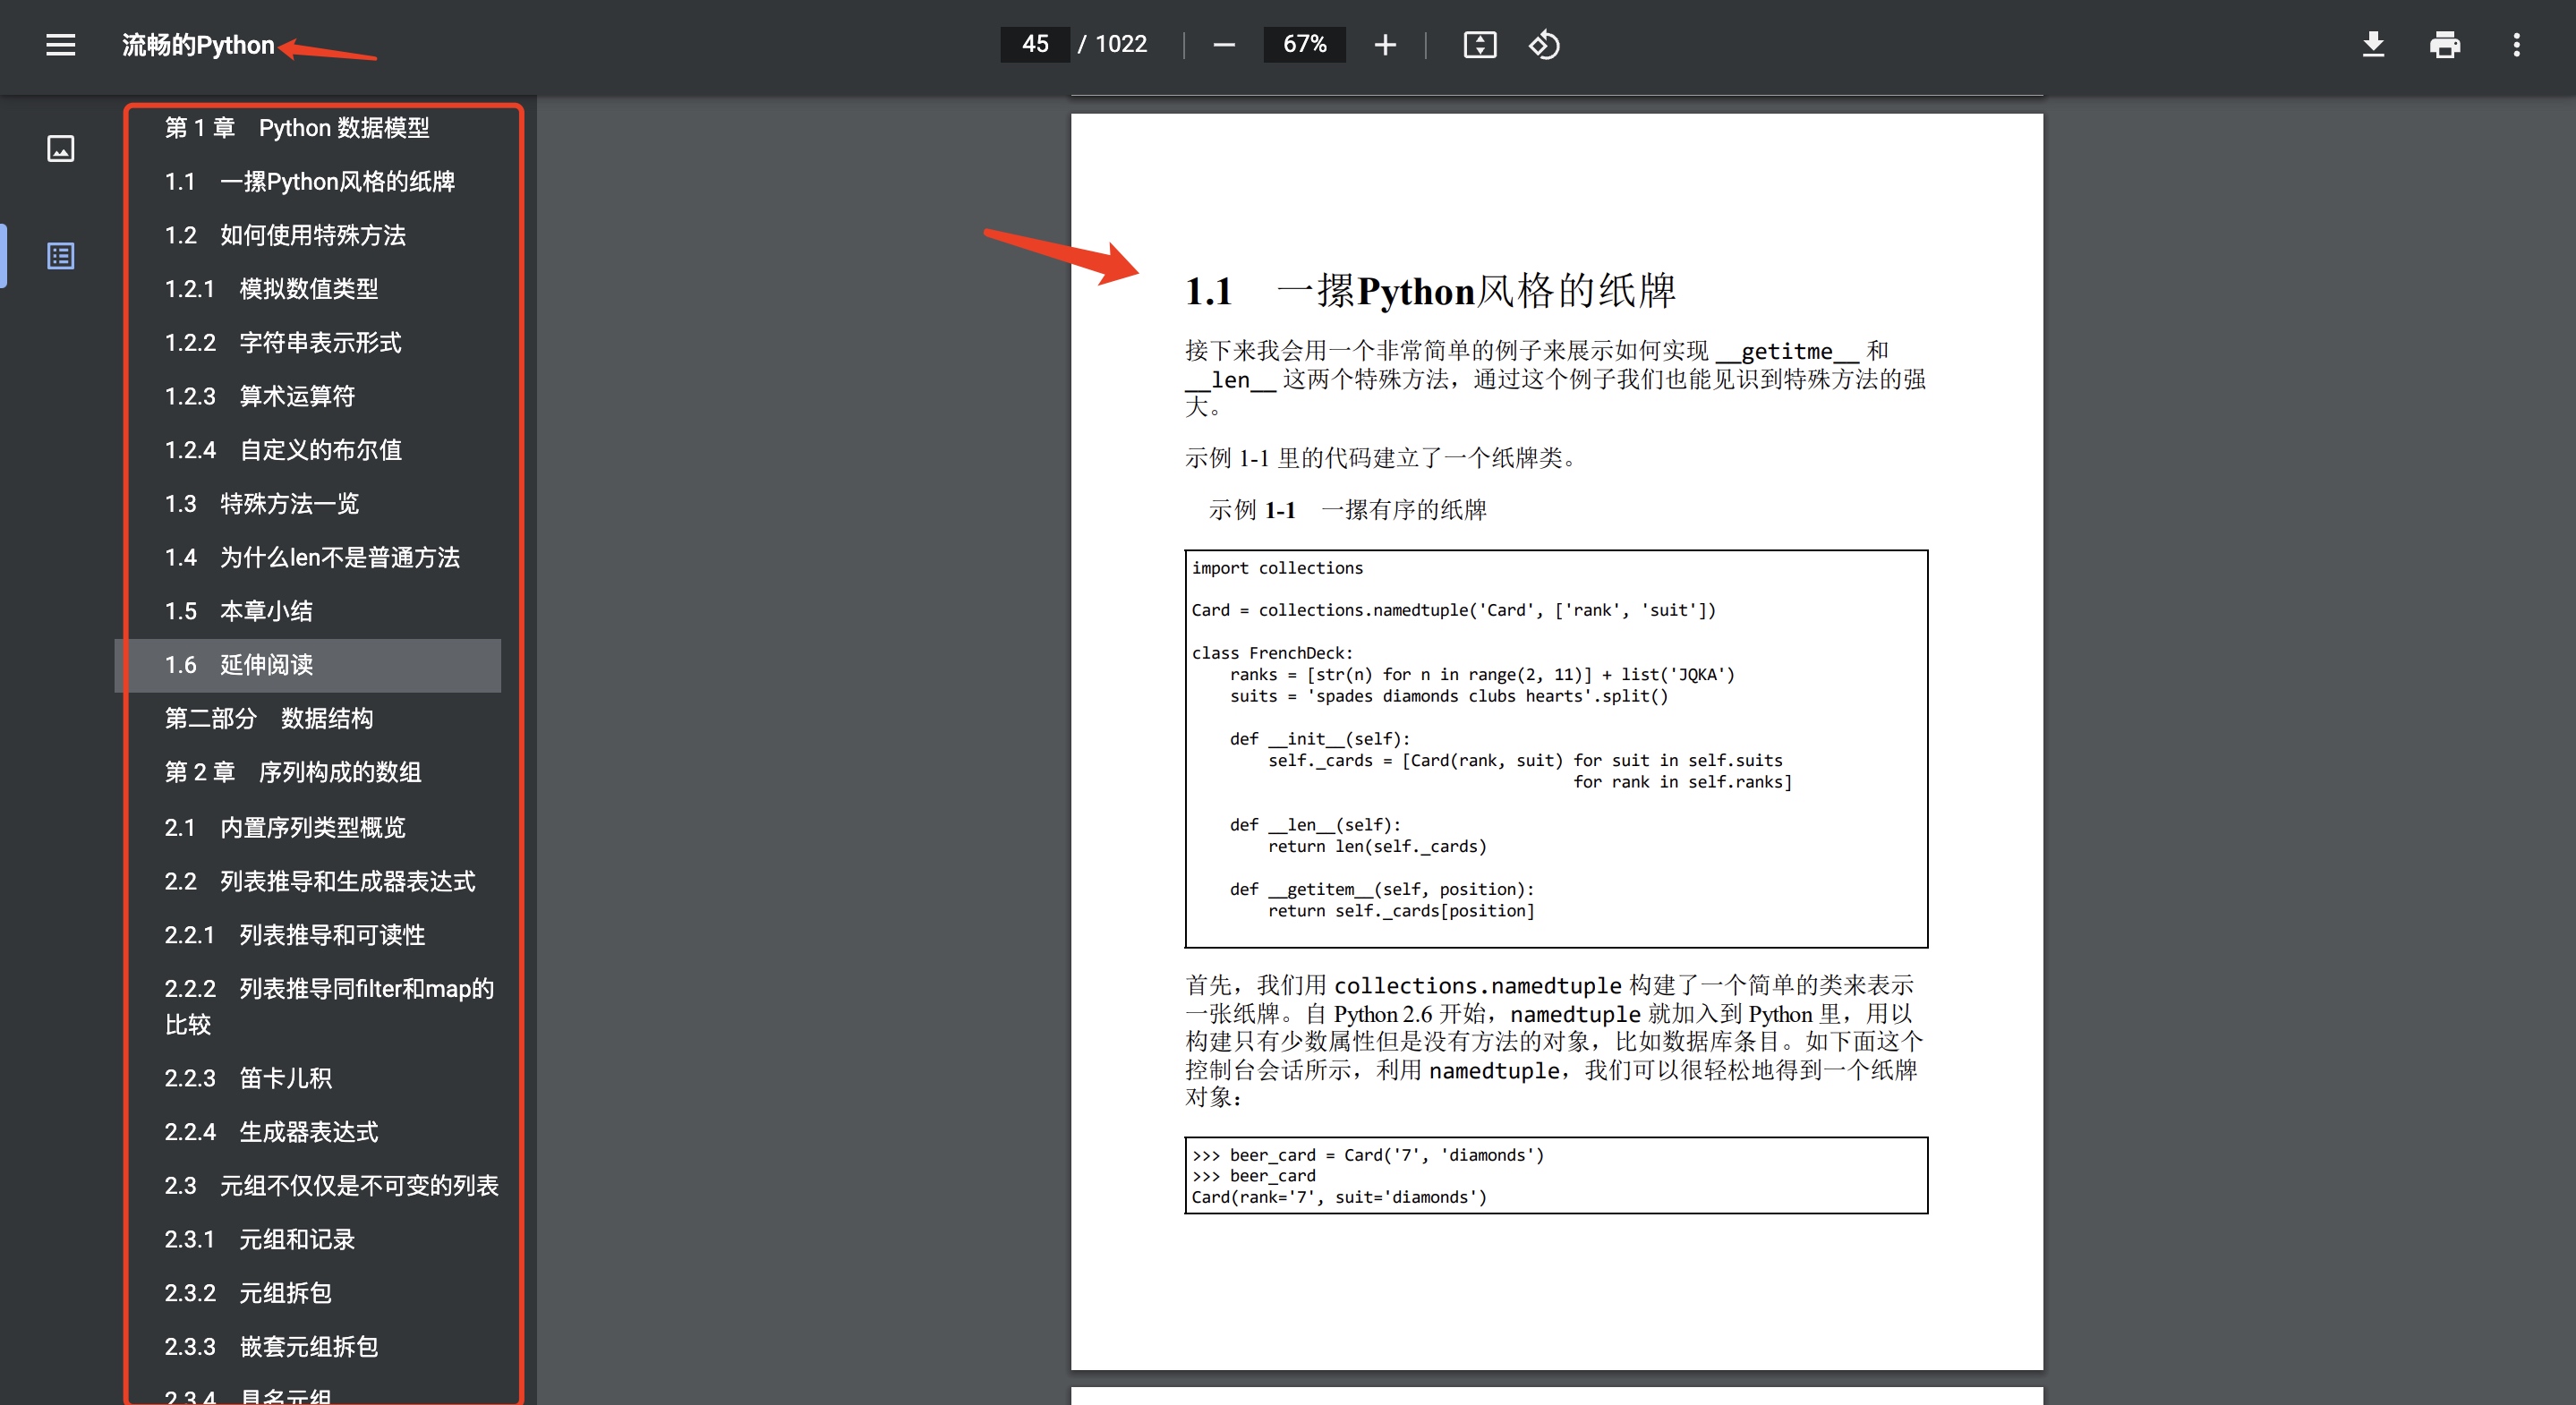2576x1405 pixels.
Task: Open 第 1 章 Python 数据模型 entry
Action: 297,128
